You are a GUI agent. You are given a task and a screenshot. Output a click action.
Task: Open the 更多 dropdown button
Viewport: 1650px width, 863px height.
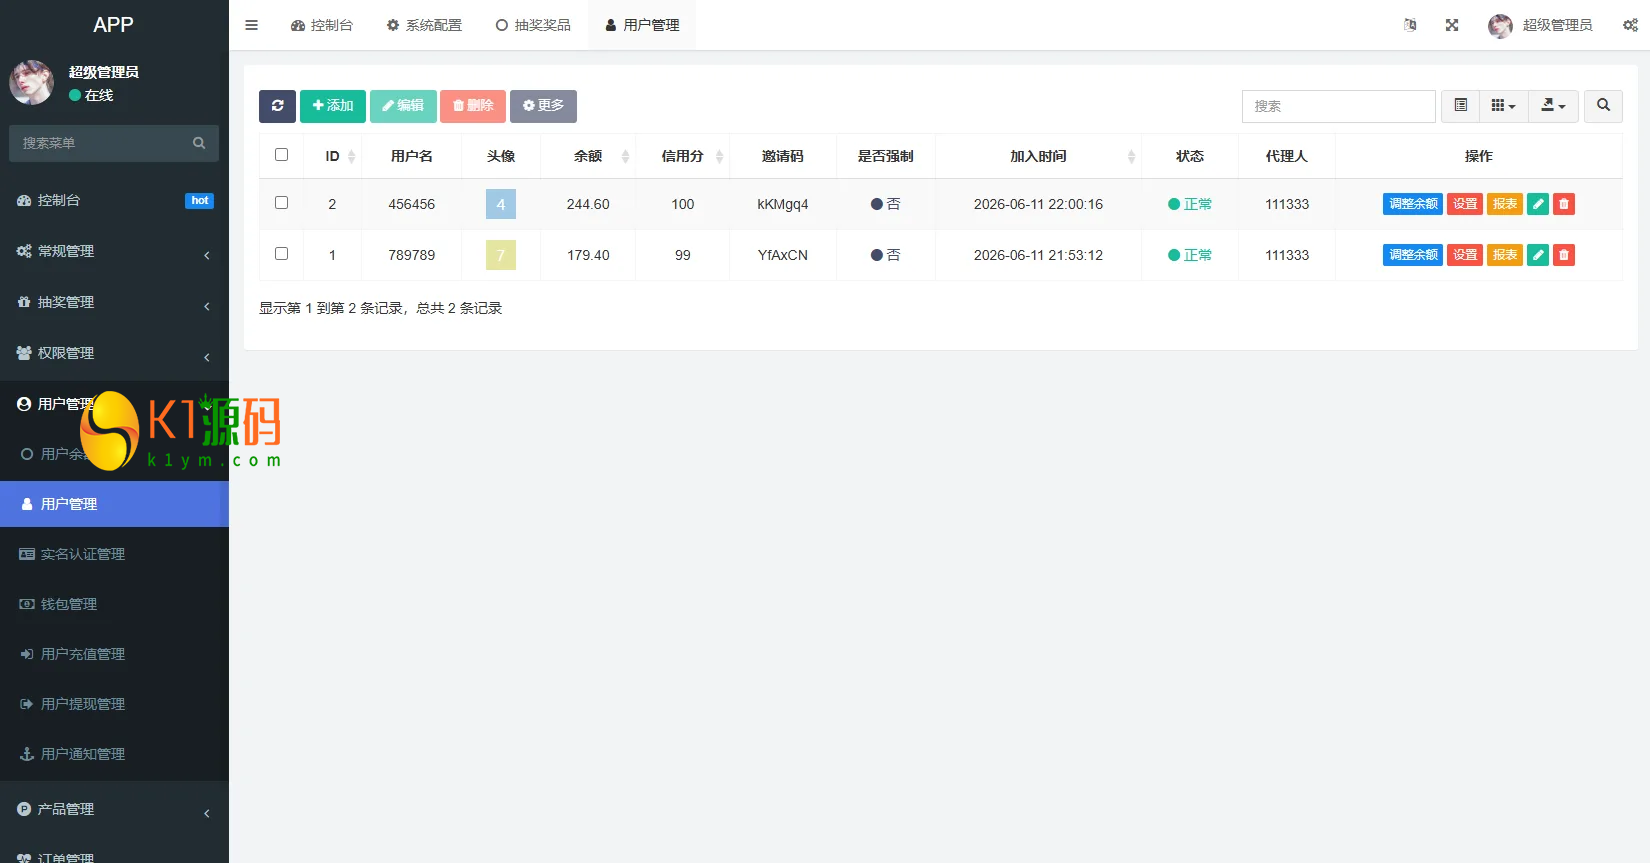point(543,106)
